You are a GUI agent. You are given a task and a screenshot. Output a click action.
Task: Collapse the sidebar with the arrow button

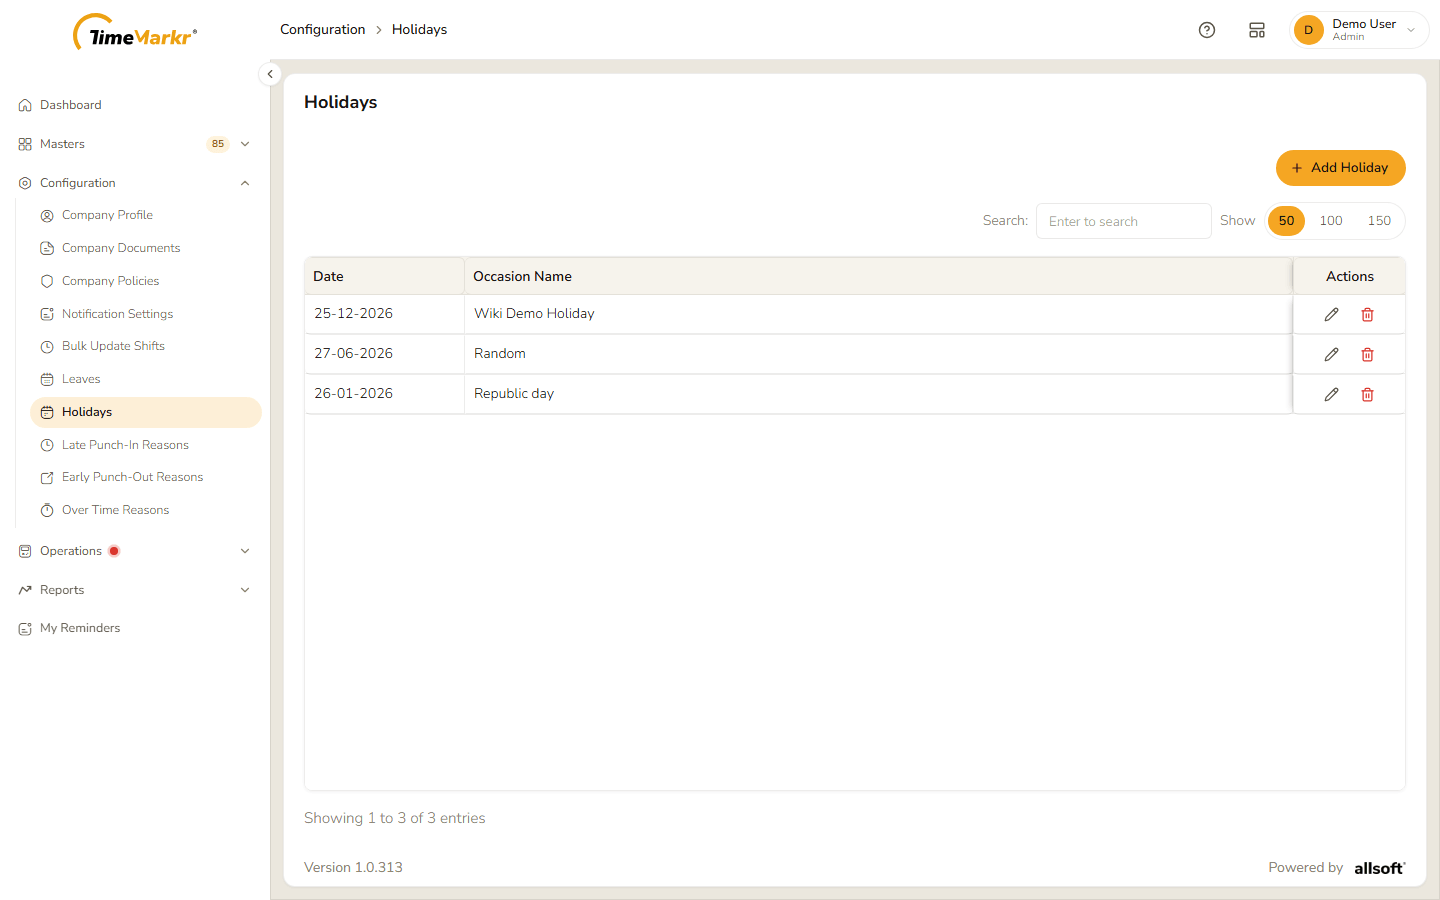(270, 74)
